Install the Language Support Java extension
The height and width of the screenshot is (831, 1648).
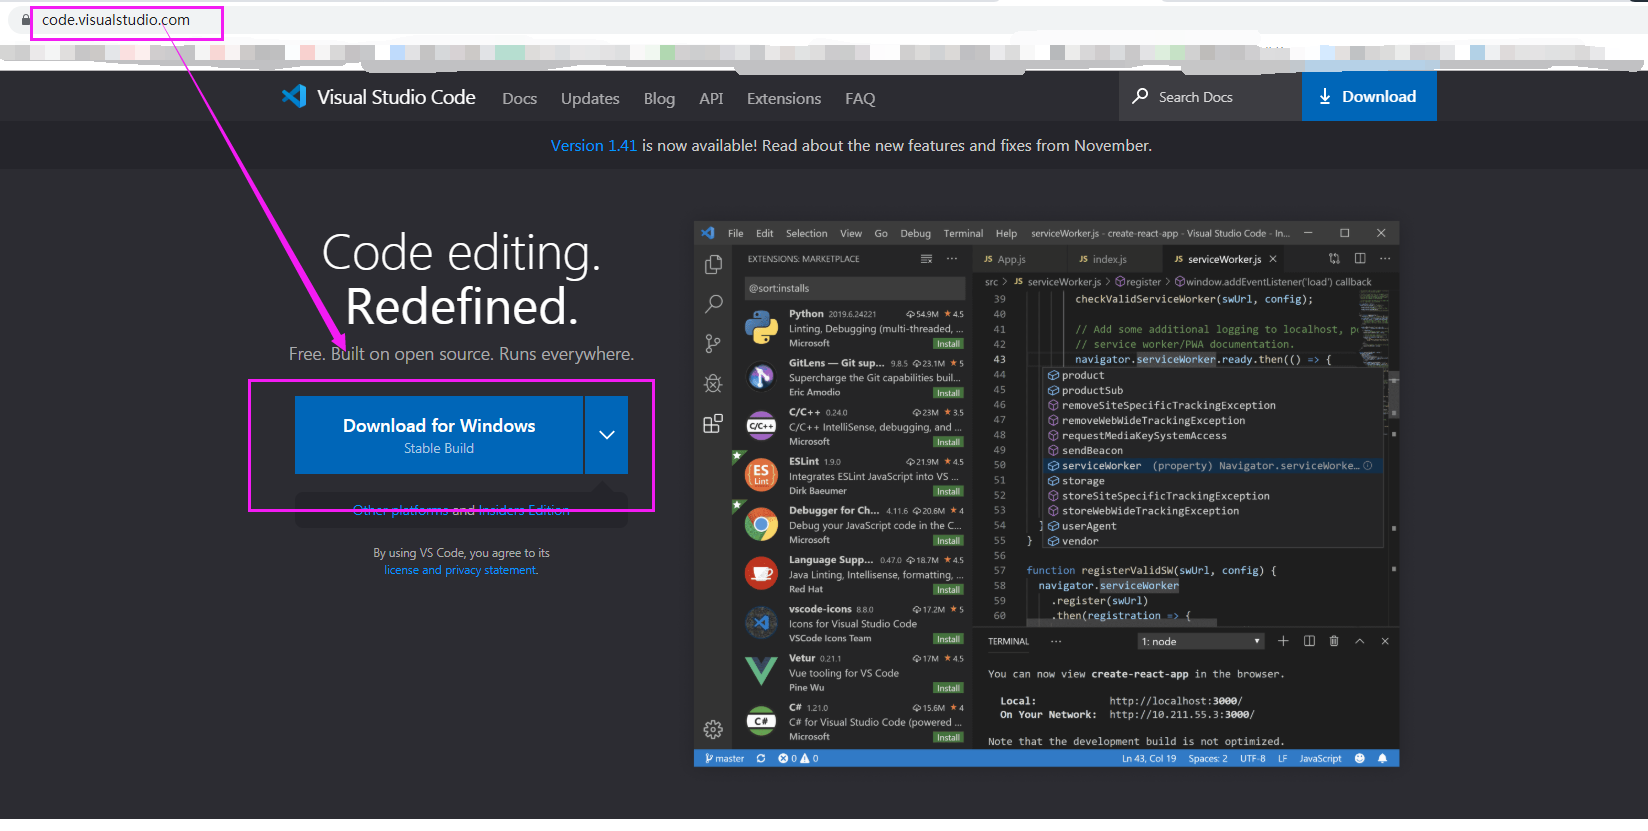[x=948, y=590]
